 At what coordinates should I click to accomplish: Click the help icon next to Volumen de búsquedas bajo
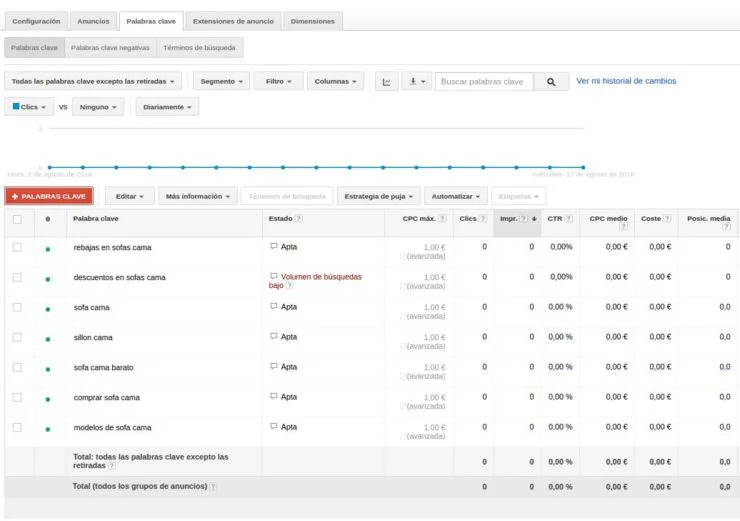click(290, 286)
